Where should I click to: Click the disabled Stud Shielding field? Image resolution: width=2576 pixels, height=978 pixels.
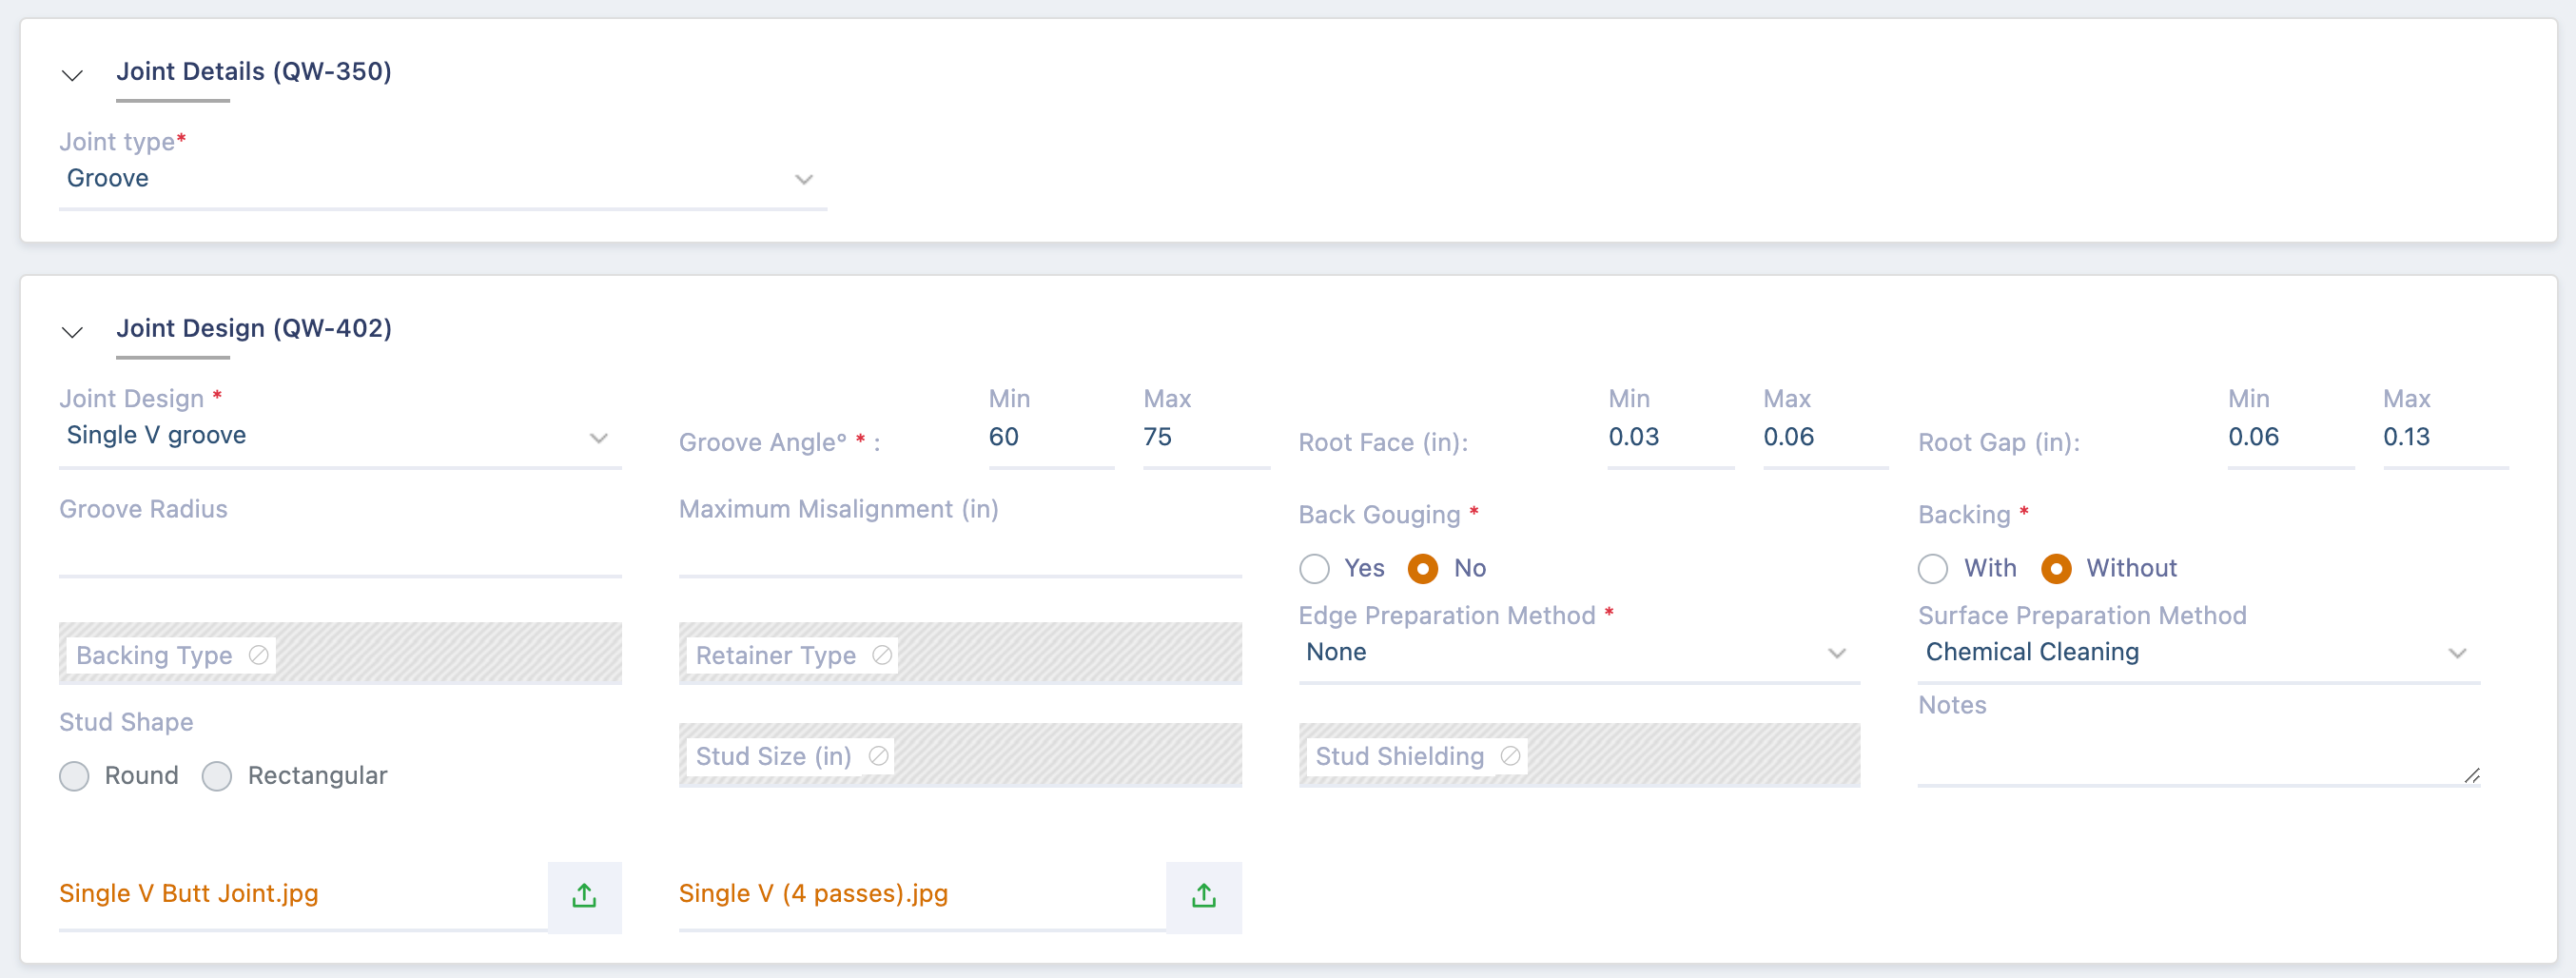[x=1579, y=755]
